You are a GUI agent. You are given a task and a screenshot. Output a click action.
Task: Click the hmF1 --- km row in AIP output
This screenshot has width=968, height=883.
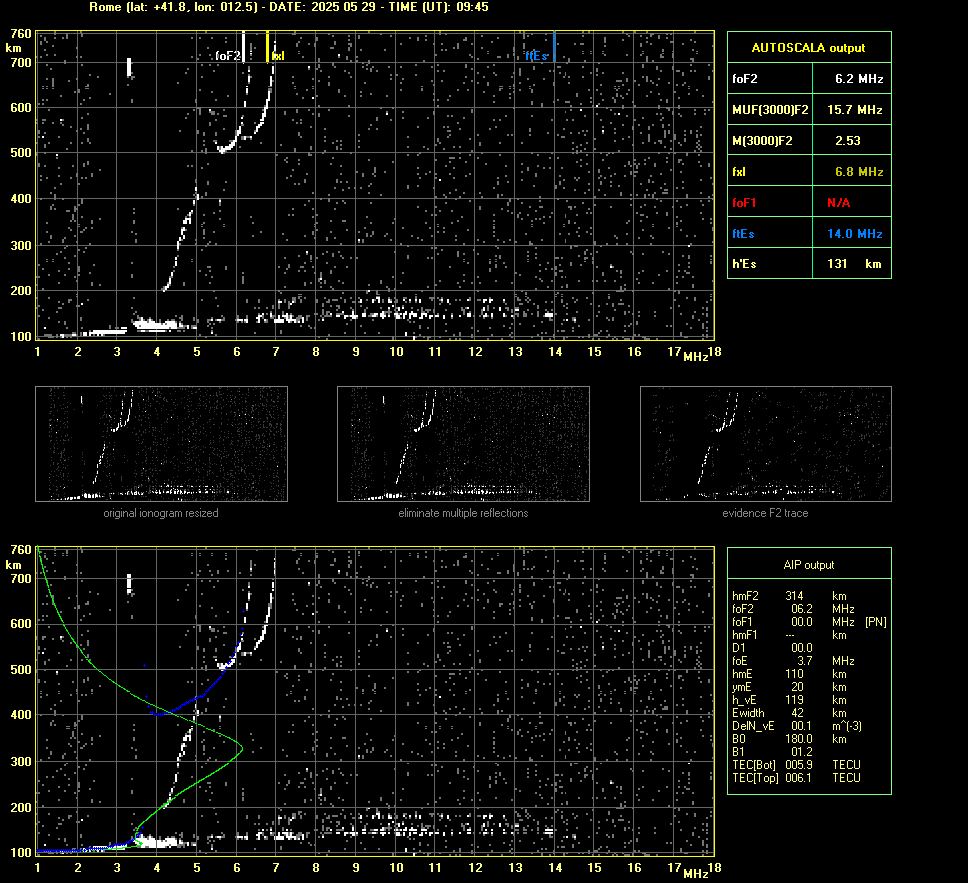(789, 635)
